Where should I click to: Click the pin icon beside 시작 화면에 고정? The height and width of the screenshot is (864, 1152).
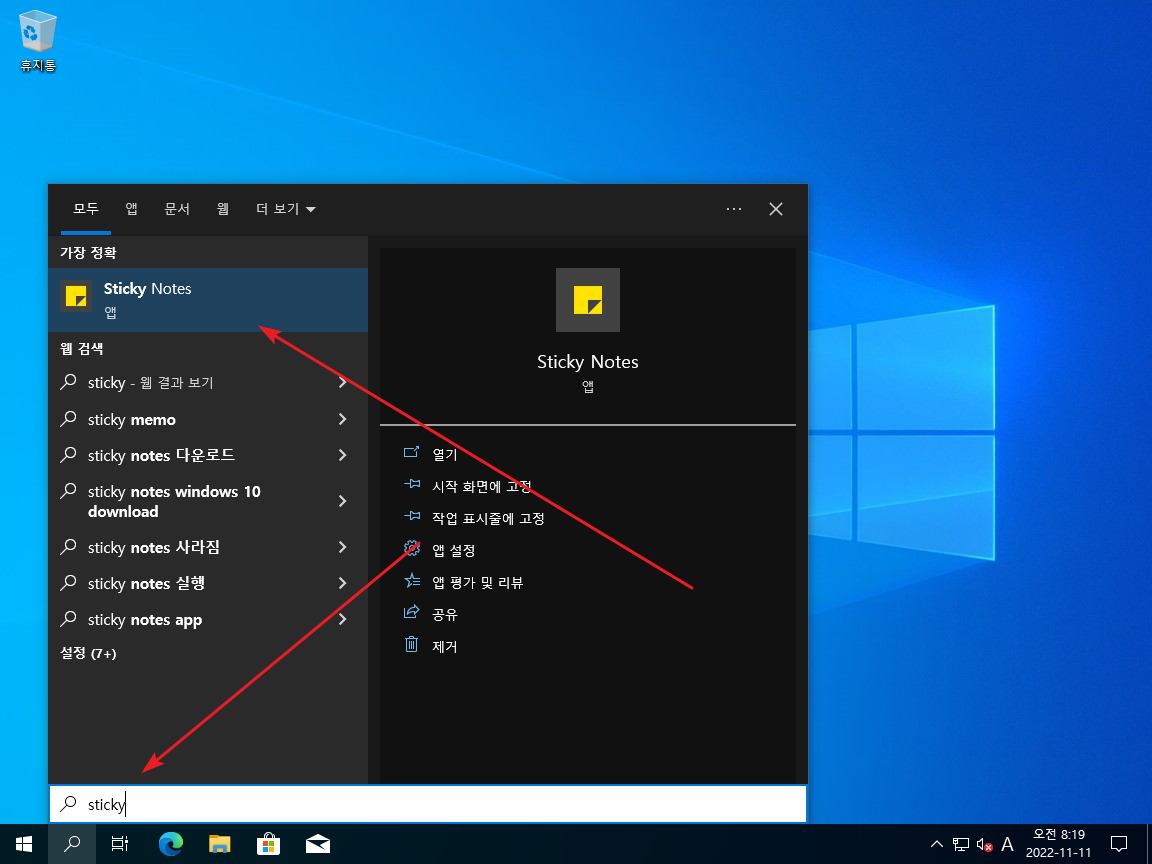click(x=411, y=485)
